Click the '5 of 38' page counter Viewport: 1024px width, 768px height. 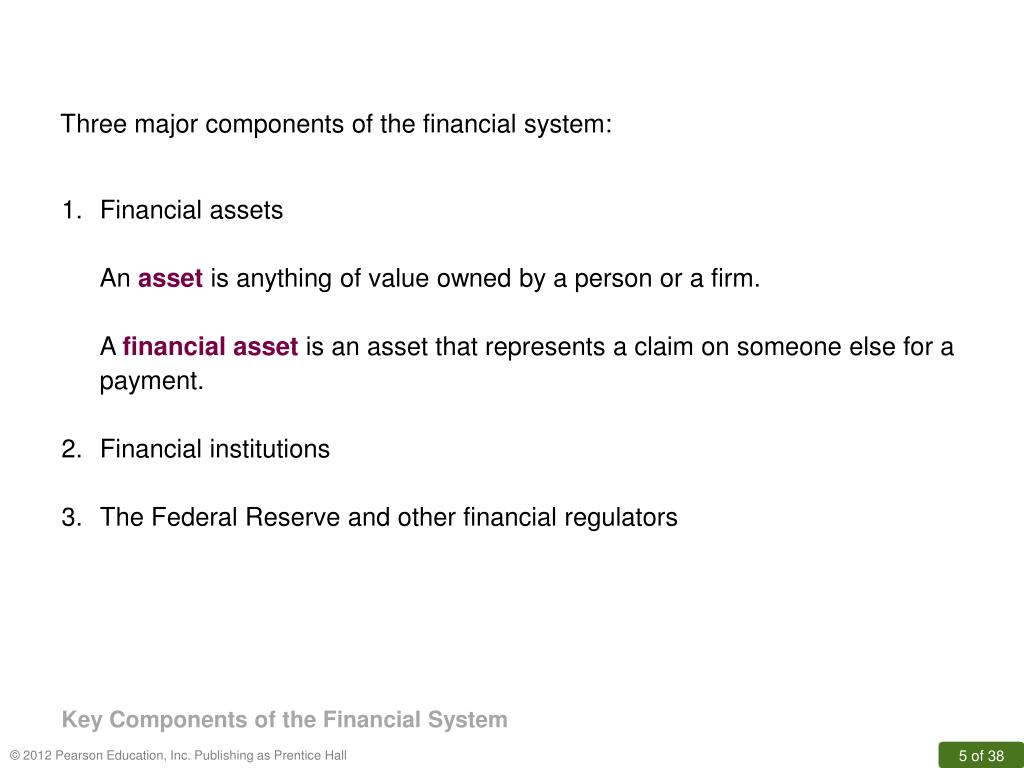point(981,756)
